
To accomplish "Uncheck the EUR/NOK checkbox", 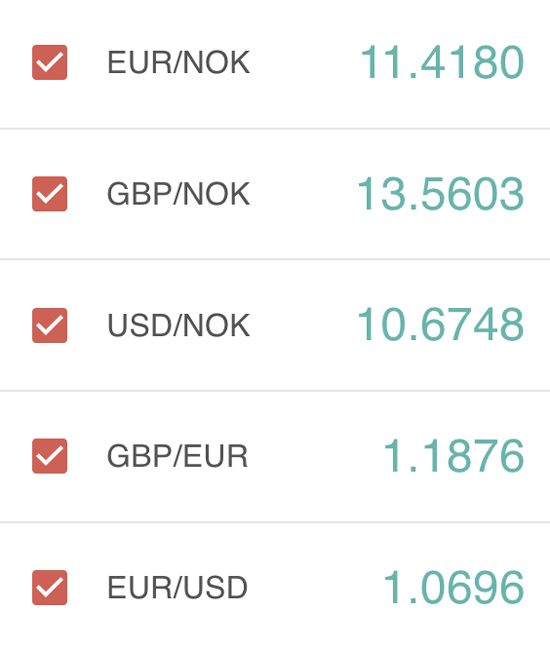I will (x=50, y=62).
